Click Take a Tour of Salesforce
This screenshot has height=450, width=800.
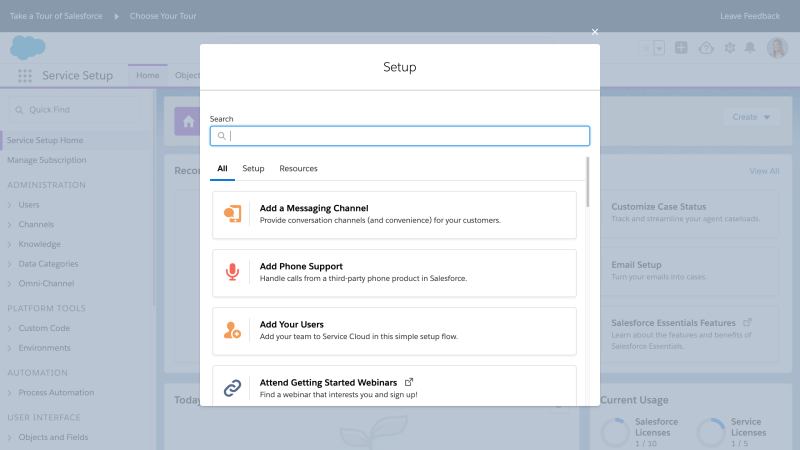(56, 16)
